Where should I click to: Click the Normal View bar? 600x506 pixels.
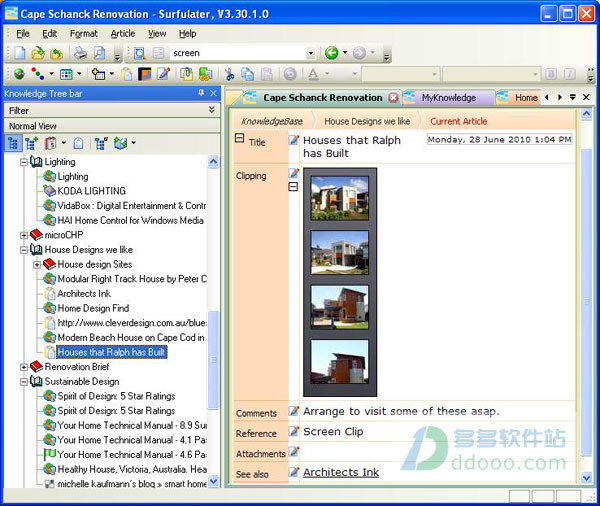[x=112, y=126]
